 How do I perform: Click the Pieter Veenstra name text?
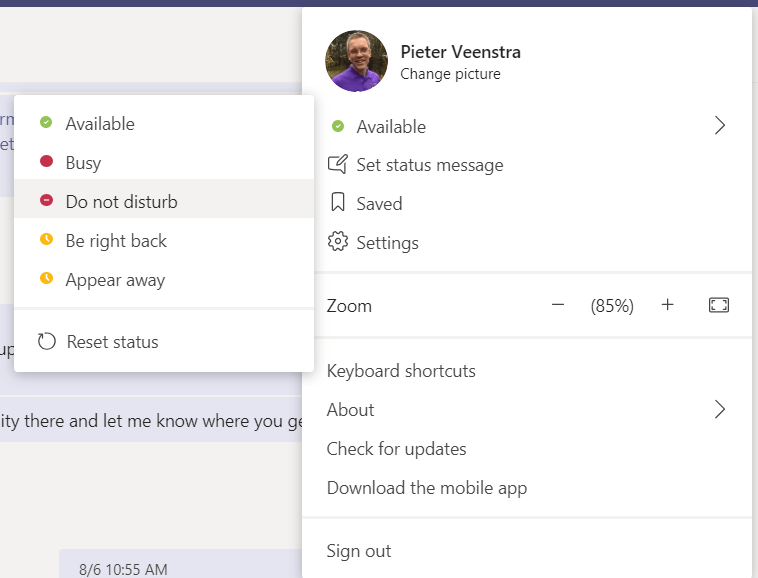(x=460, y=52)
